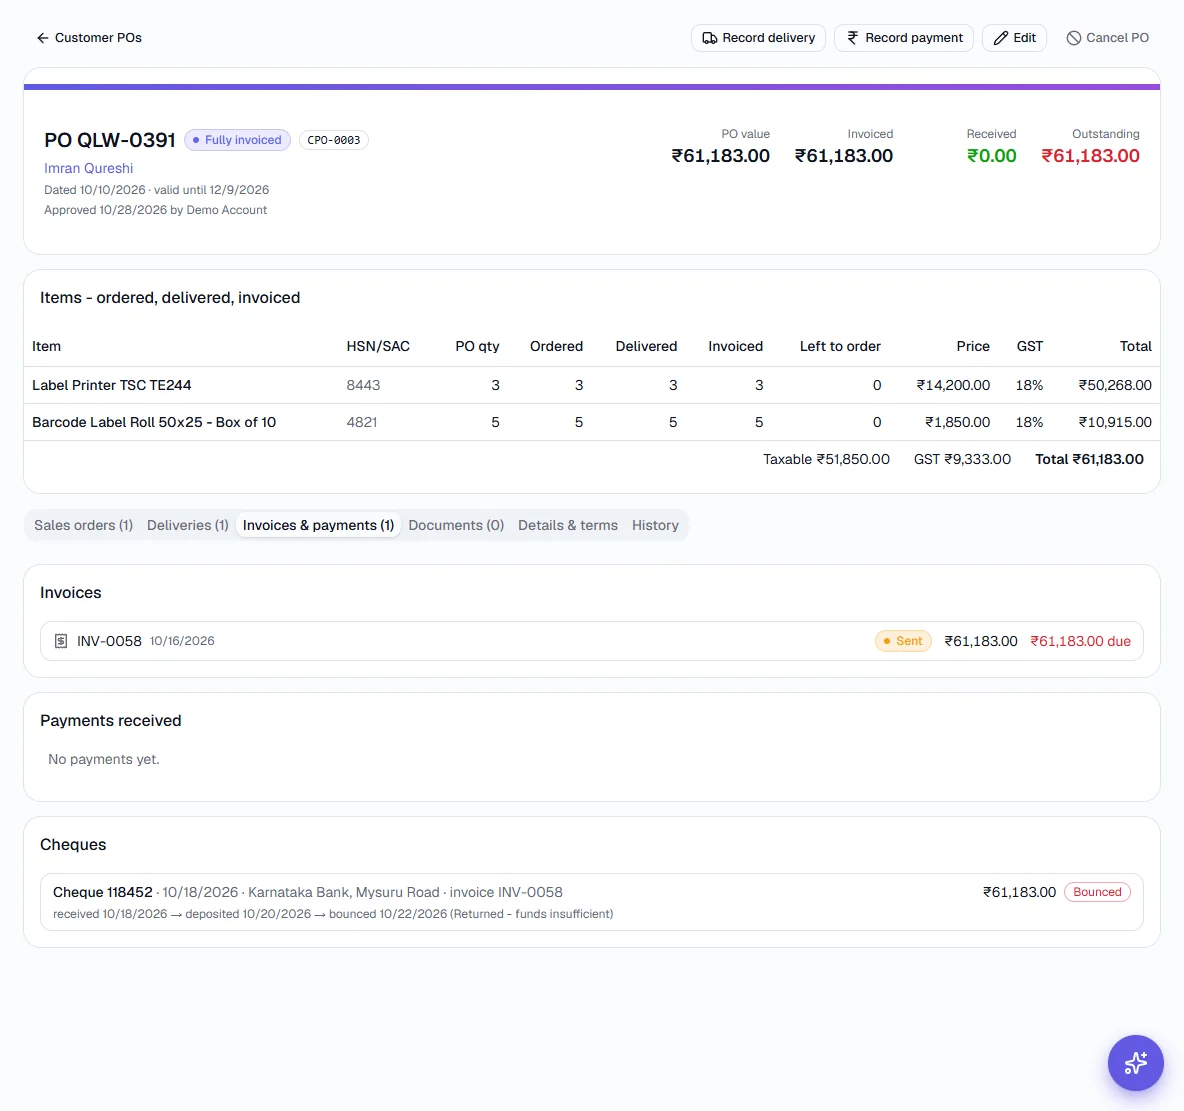Open customer Imran Qureshi's profile link
This screenshot has height=1111, width=1184.
[x=88, y=168]
